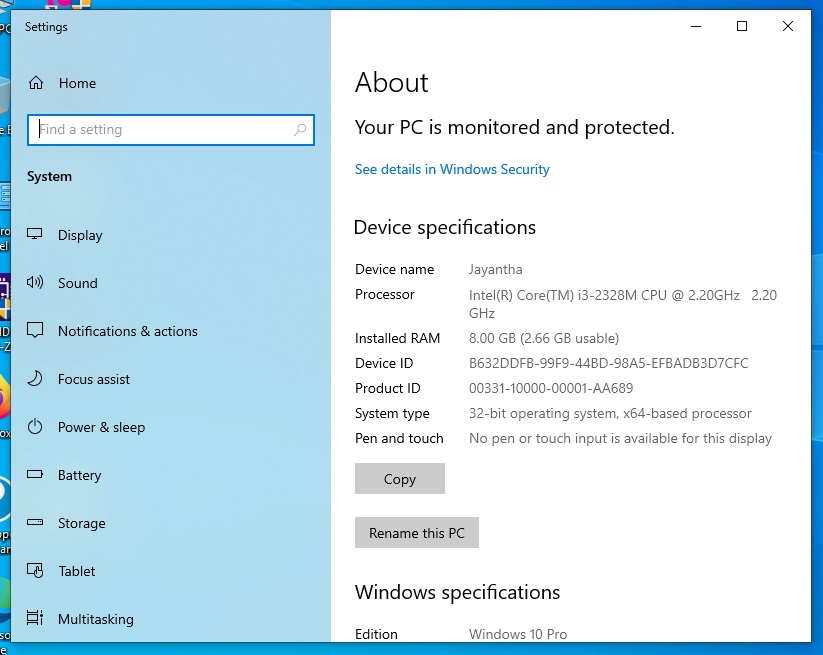823x655 pixels.
Task: Click the device name value Jayantha
Action: point(495,269)
